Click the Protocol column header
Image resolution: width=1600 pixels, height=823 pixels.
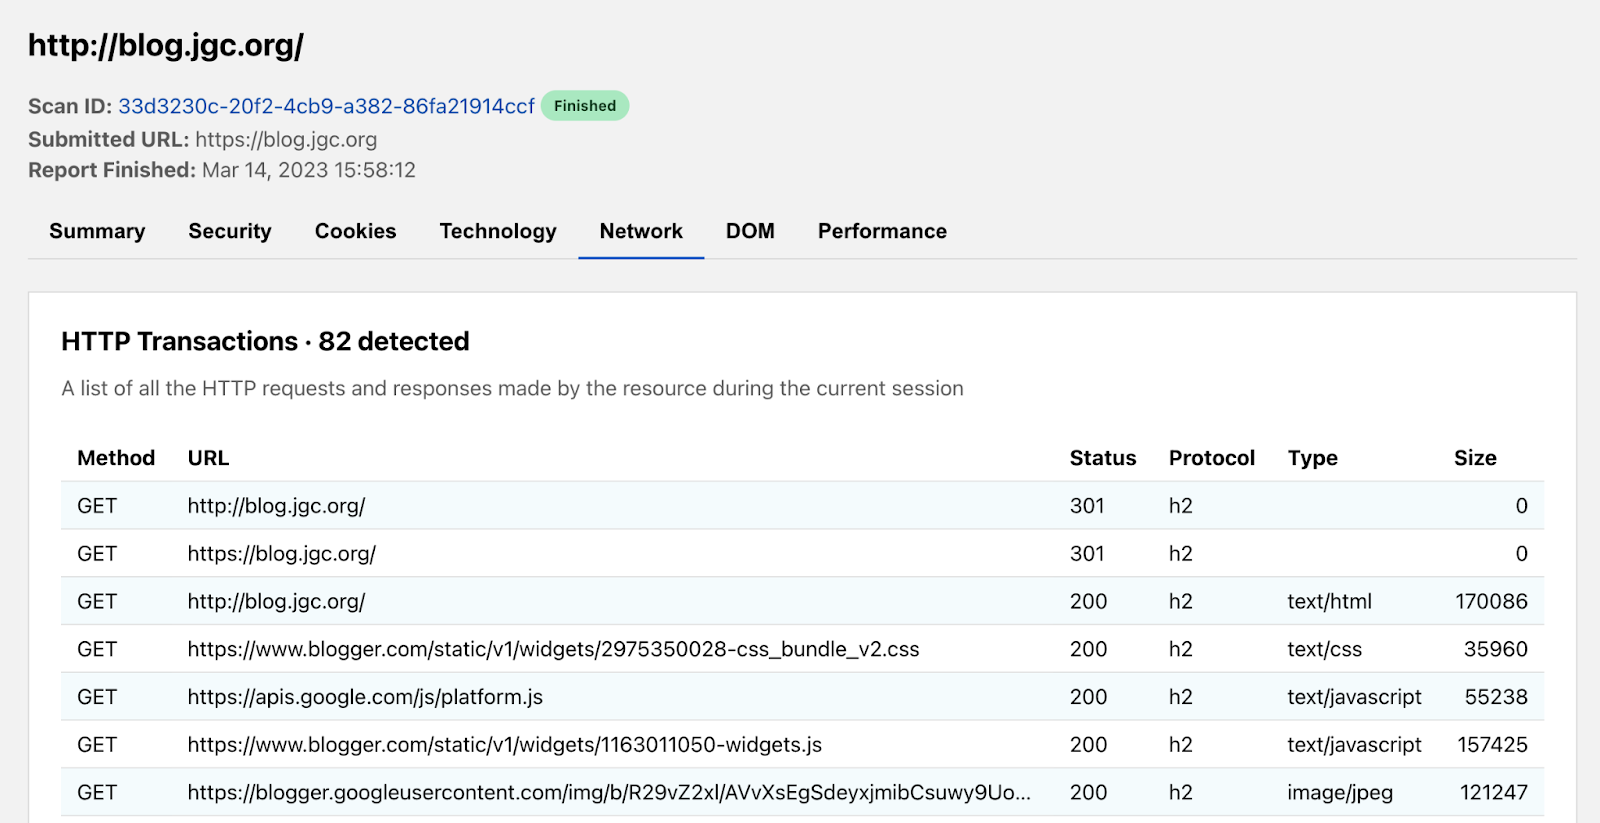click(x=1212, y=458)
